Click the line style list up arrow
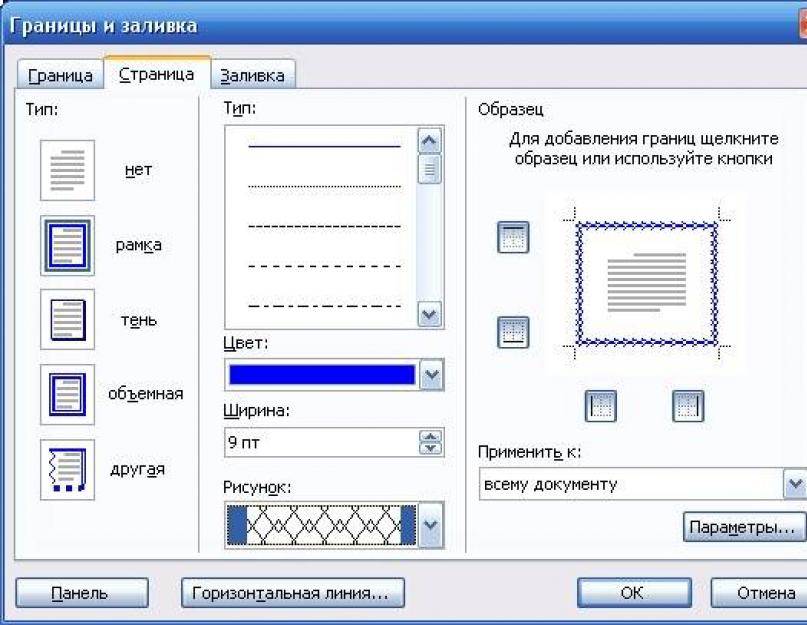807x625 pixels. coord(430,141)
